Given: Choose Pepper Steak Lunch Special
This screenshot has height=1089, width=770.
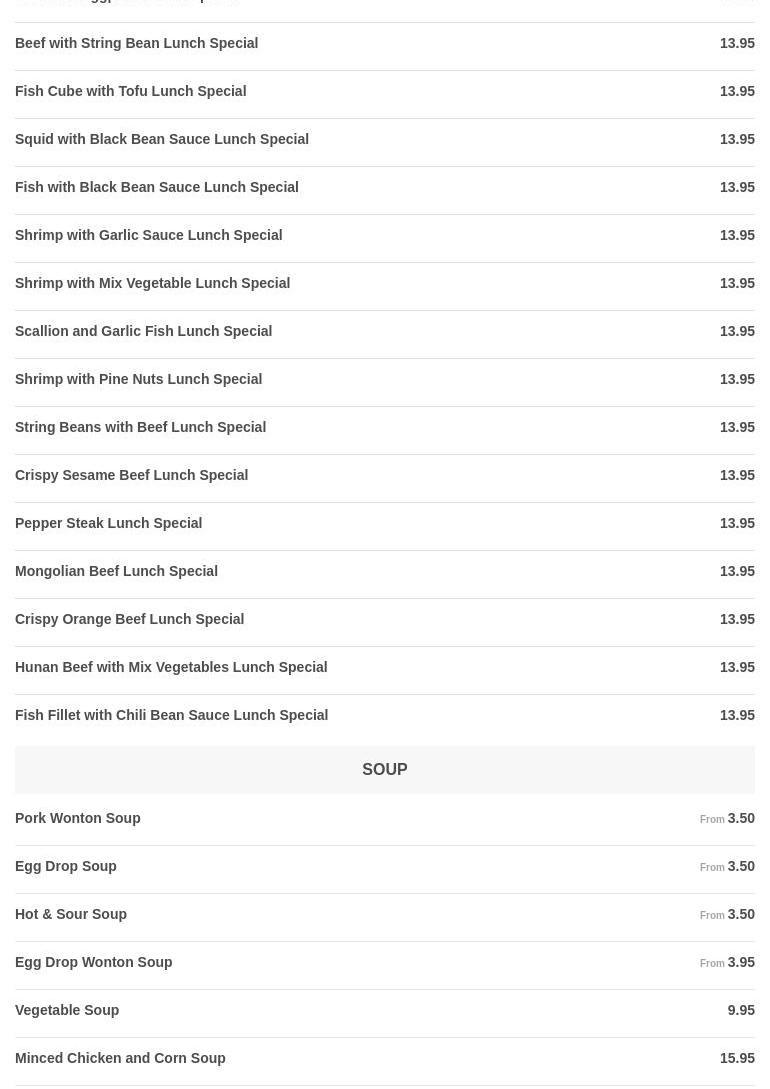Looking at the screenshot, I should coord(108,523).
